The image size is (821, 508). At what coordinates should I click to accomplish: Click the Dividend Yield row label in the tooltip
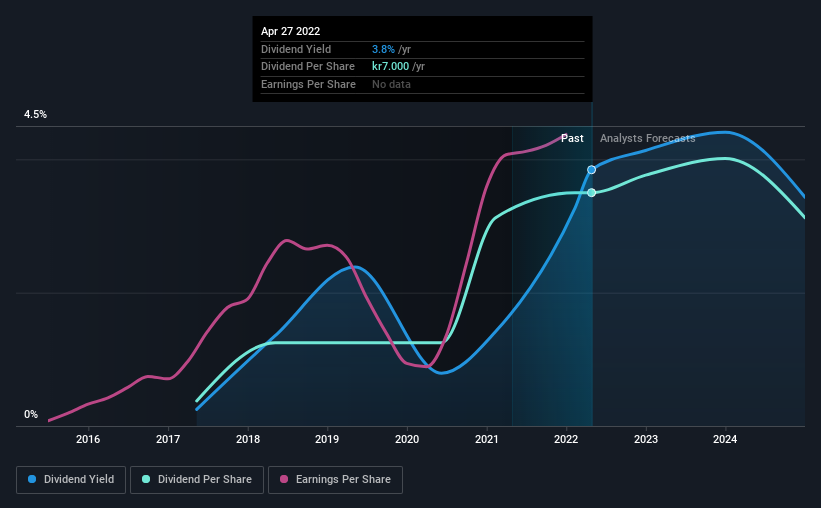(296, 49)
